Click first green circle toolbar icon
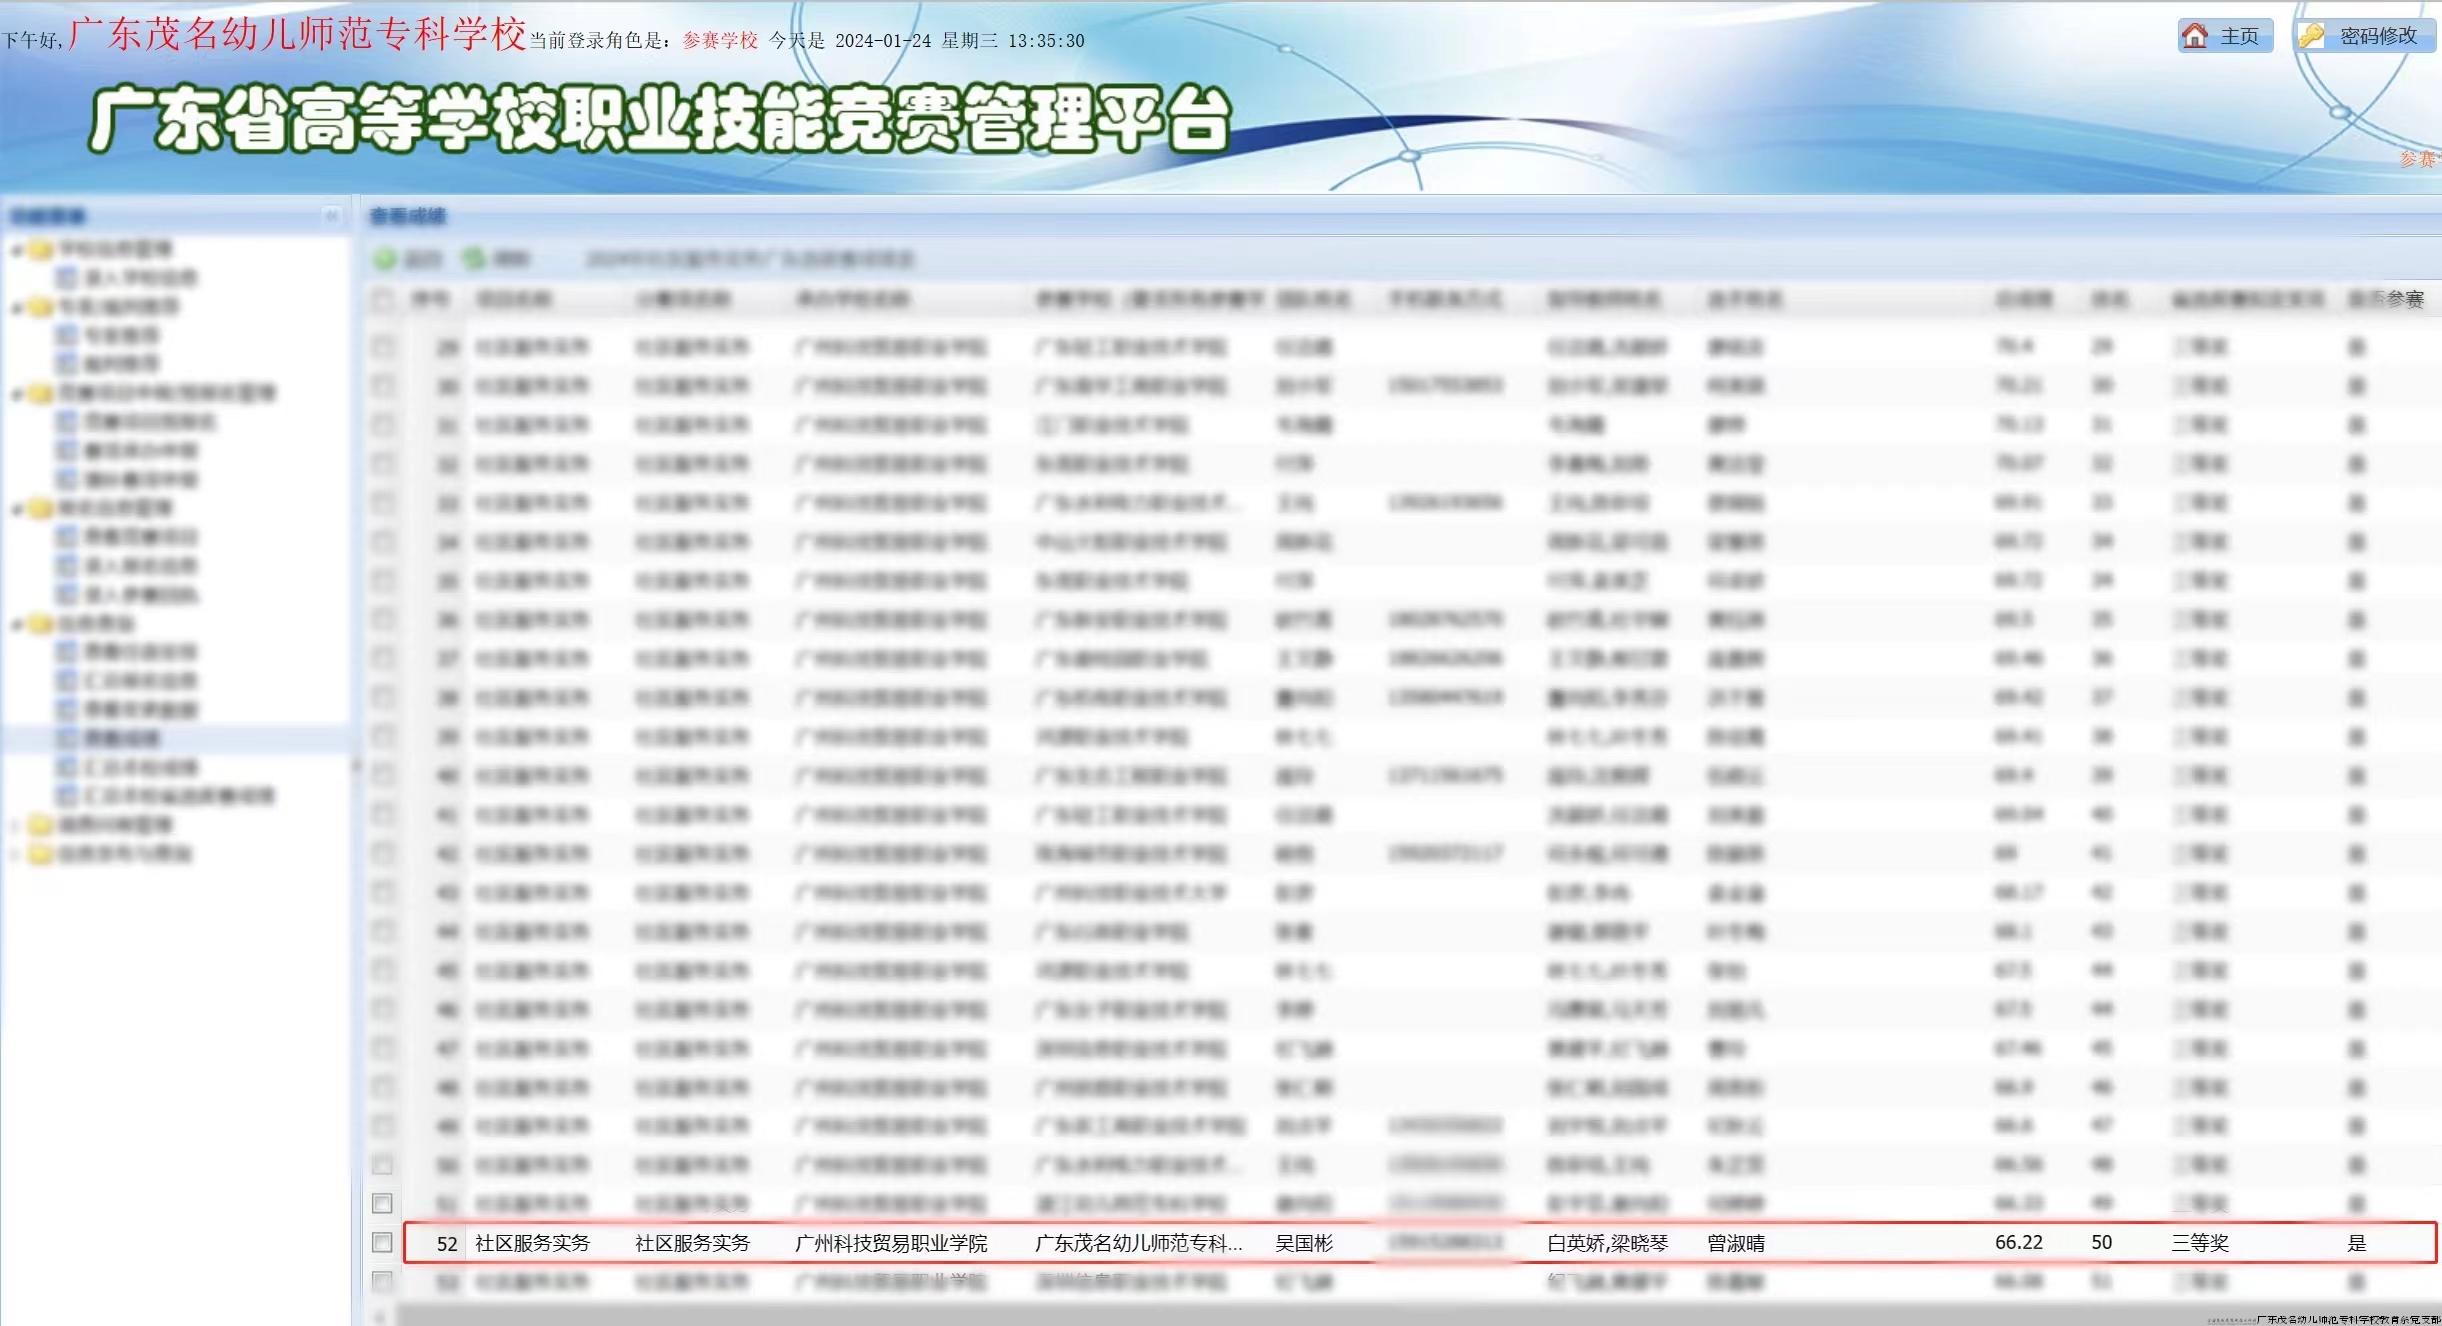Viewport: 2442px width, 1326px height. [x=385, y=259]
